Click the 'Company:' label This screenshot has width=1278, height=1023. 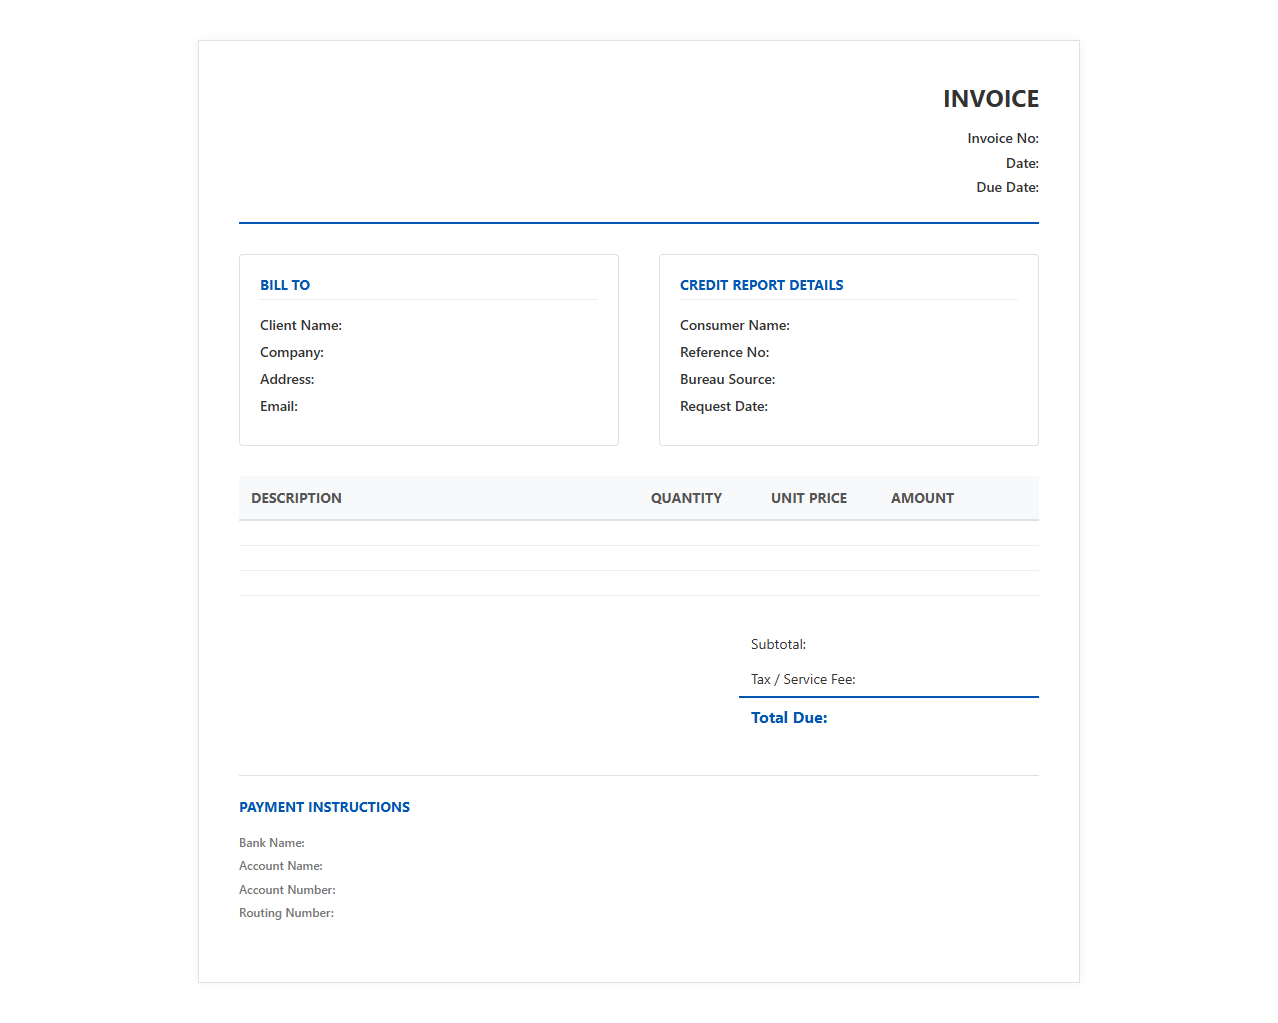292,353
